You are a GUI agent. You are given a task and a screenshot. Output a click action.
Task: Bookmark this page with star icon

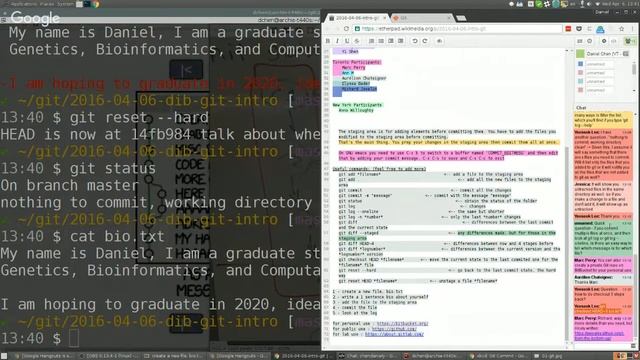coord(621,29)
